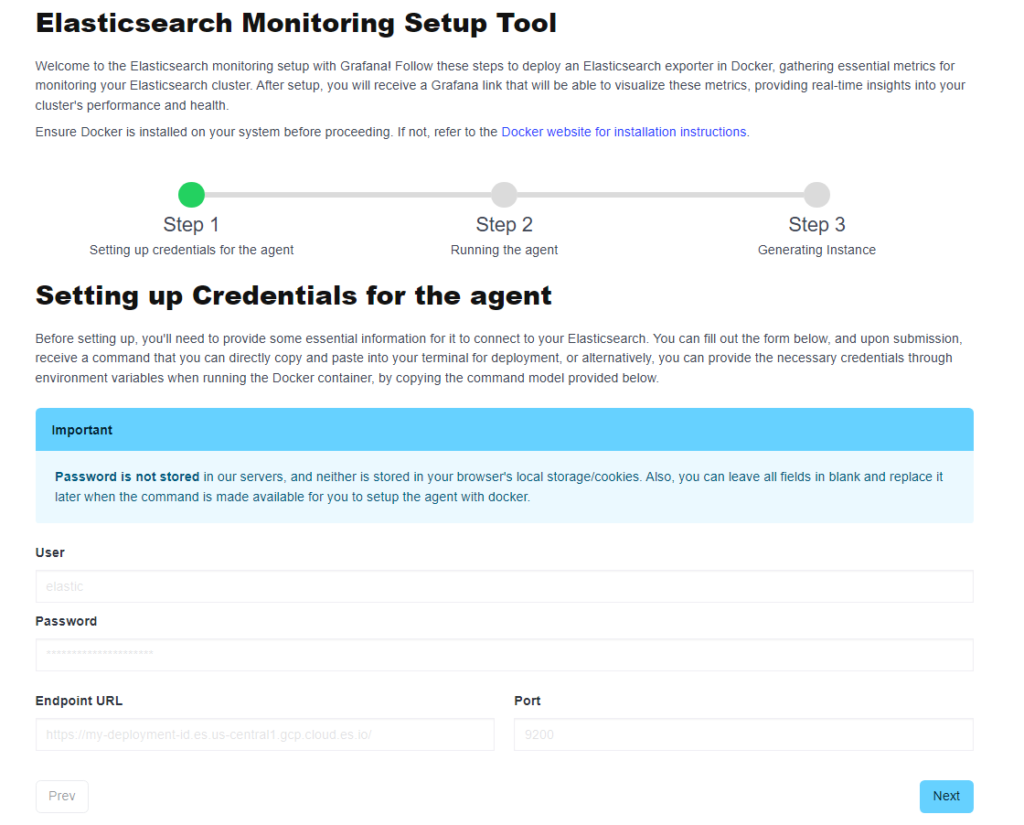
Task: Click inside the Password input field
Action: [504, 654]
